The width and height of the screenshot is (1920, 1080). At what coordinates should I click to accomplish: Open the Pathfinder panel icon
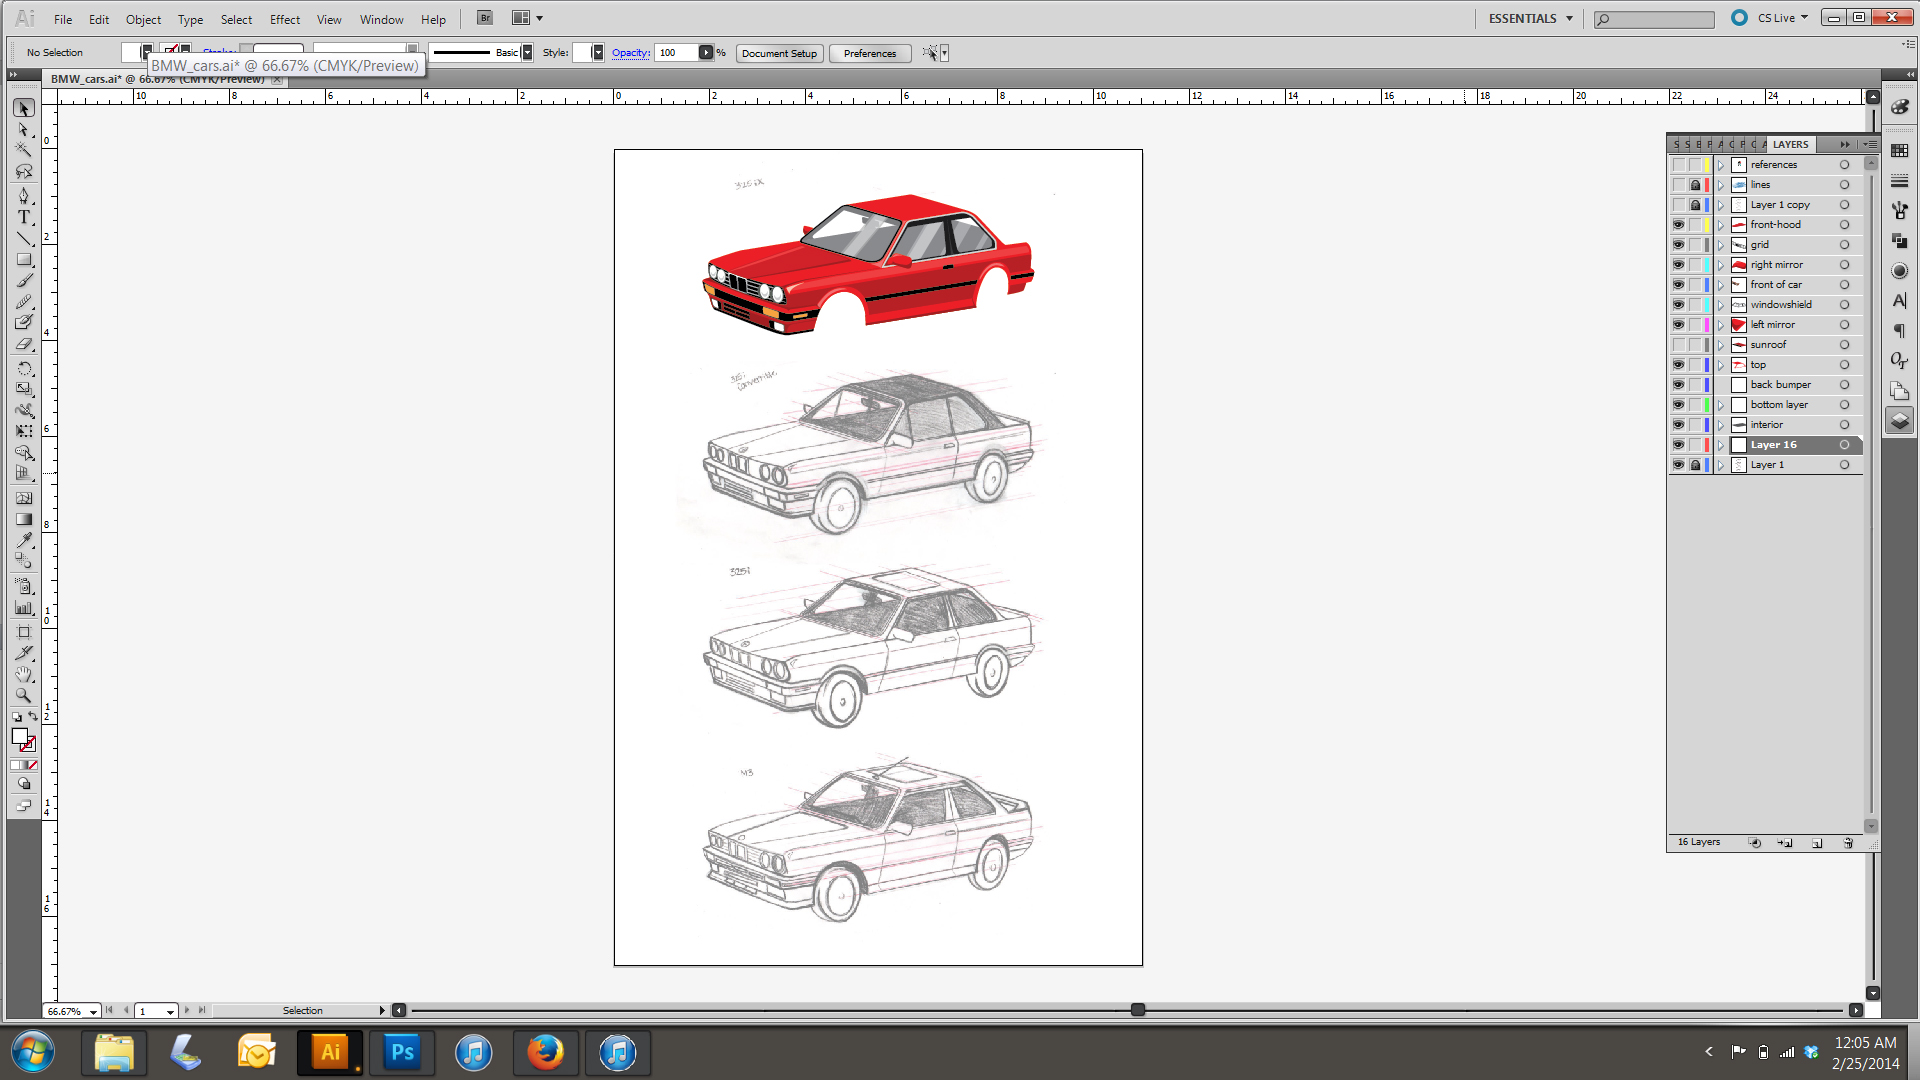click(1899, 241)
